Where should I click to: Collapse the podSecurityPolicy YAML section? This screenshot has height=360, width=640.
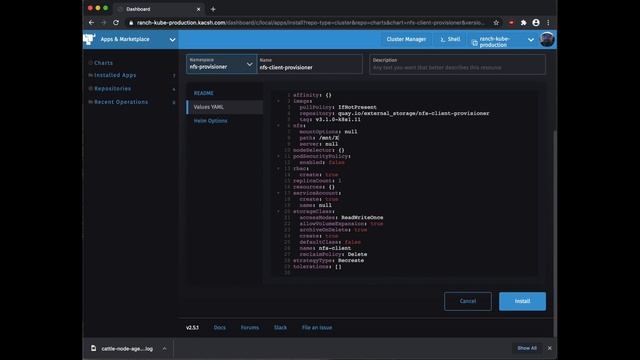pos(279,156)
